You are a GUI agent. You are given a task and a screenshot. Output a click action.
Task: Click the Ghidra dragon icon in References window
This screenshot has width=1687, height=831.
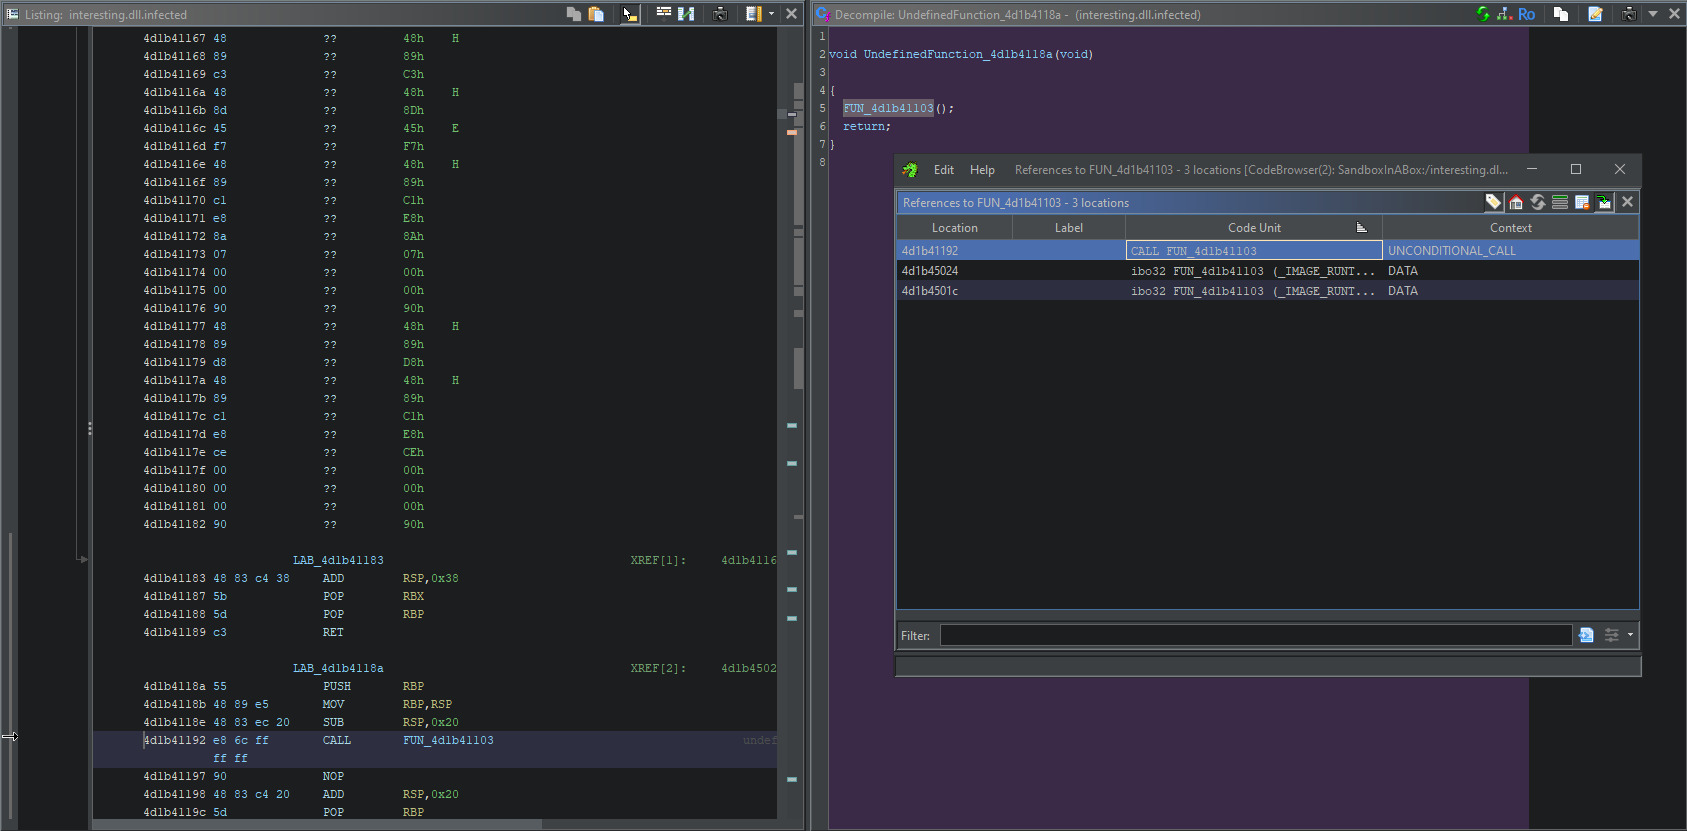coord(910,170)
